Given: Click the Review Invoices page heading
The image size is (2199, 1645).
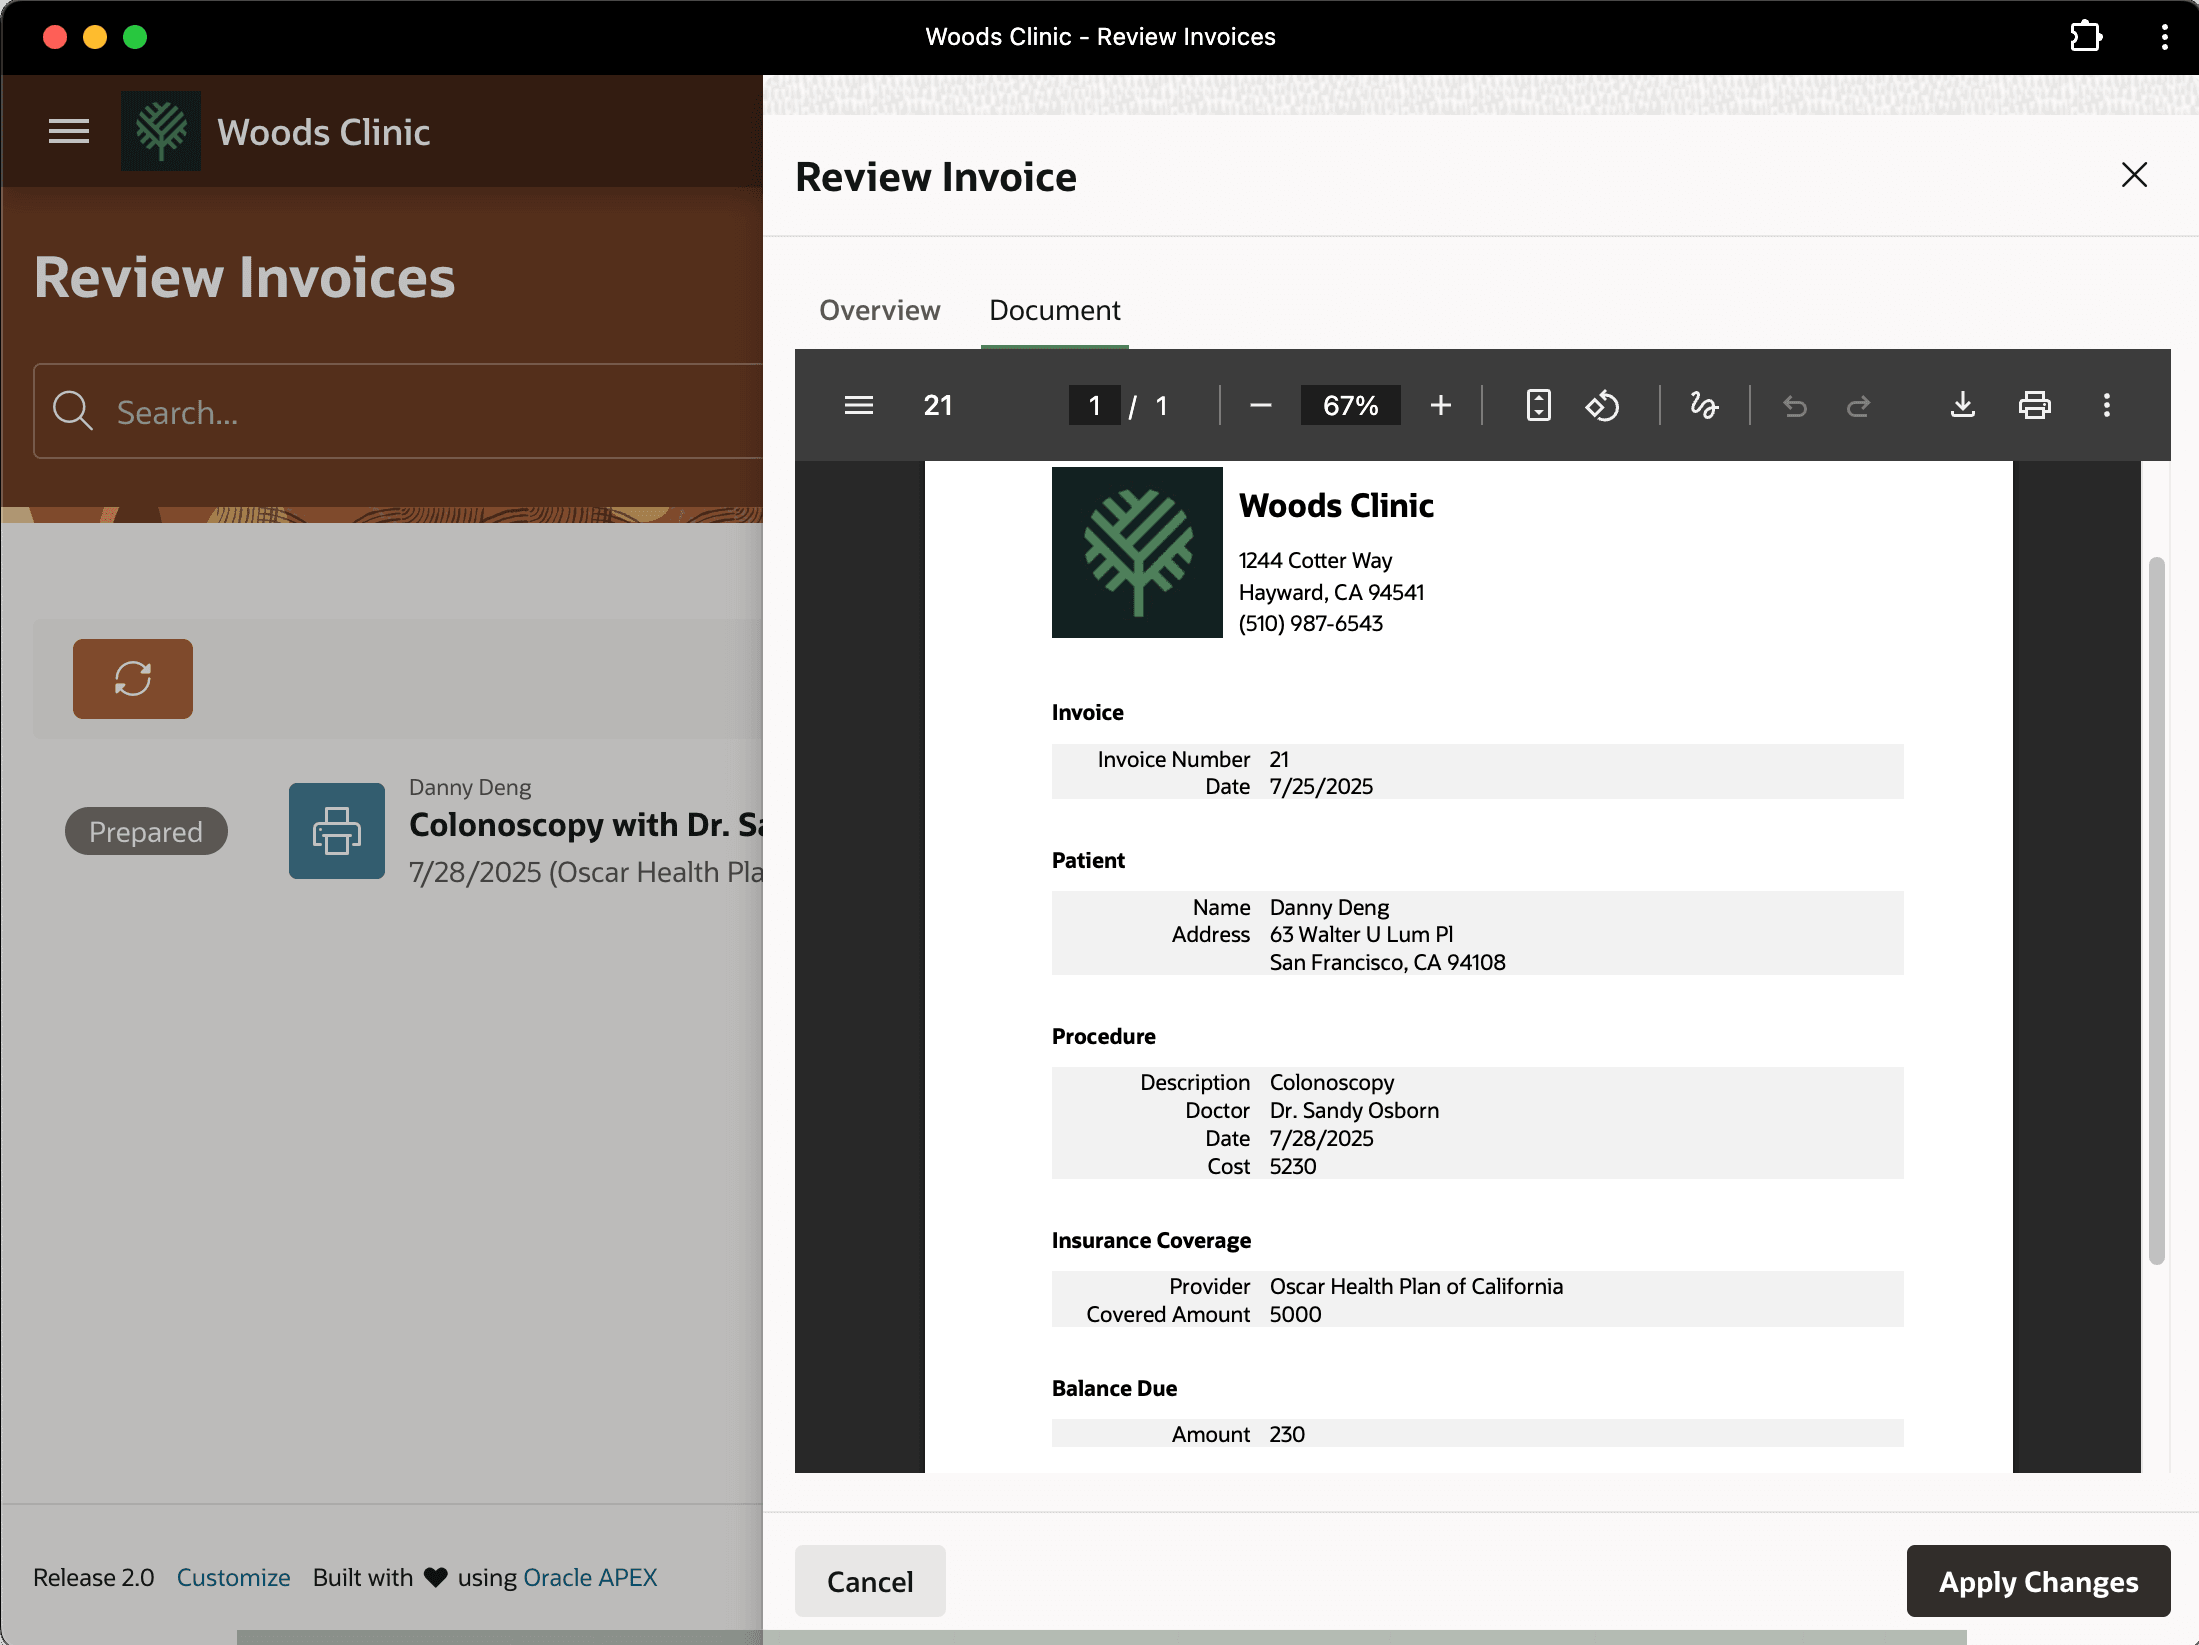Looking at the screenshot, I should [245, 277].
